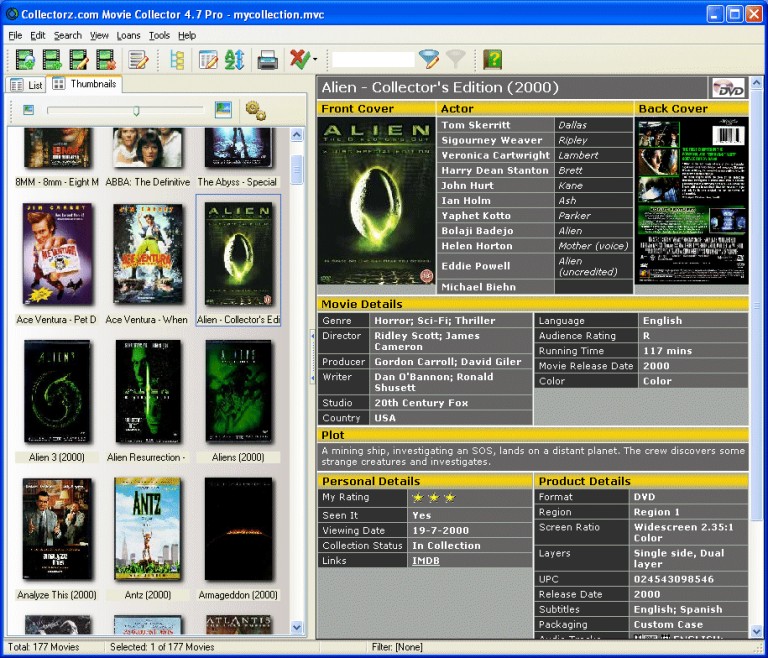Image resolution: width=768 pixels, height=658 pixels.
Task: Click viewing date value "19-7-2000"
Action: point(440,530)
